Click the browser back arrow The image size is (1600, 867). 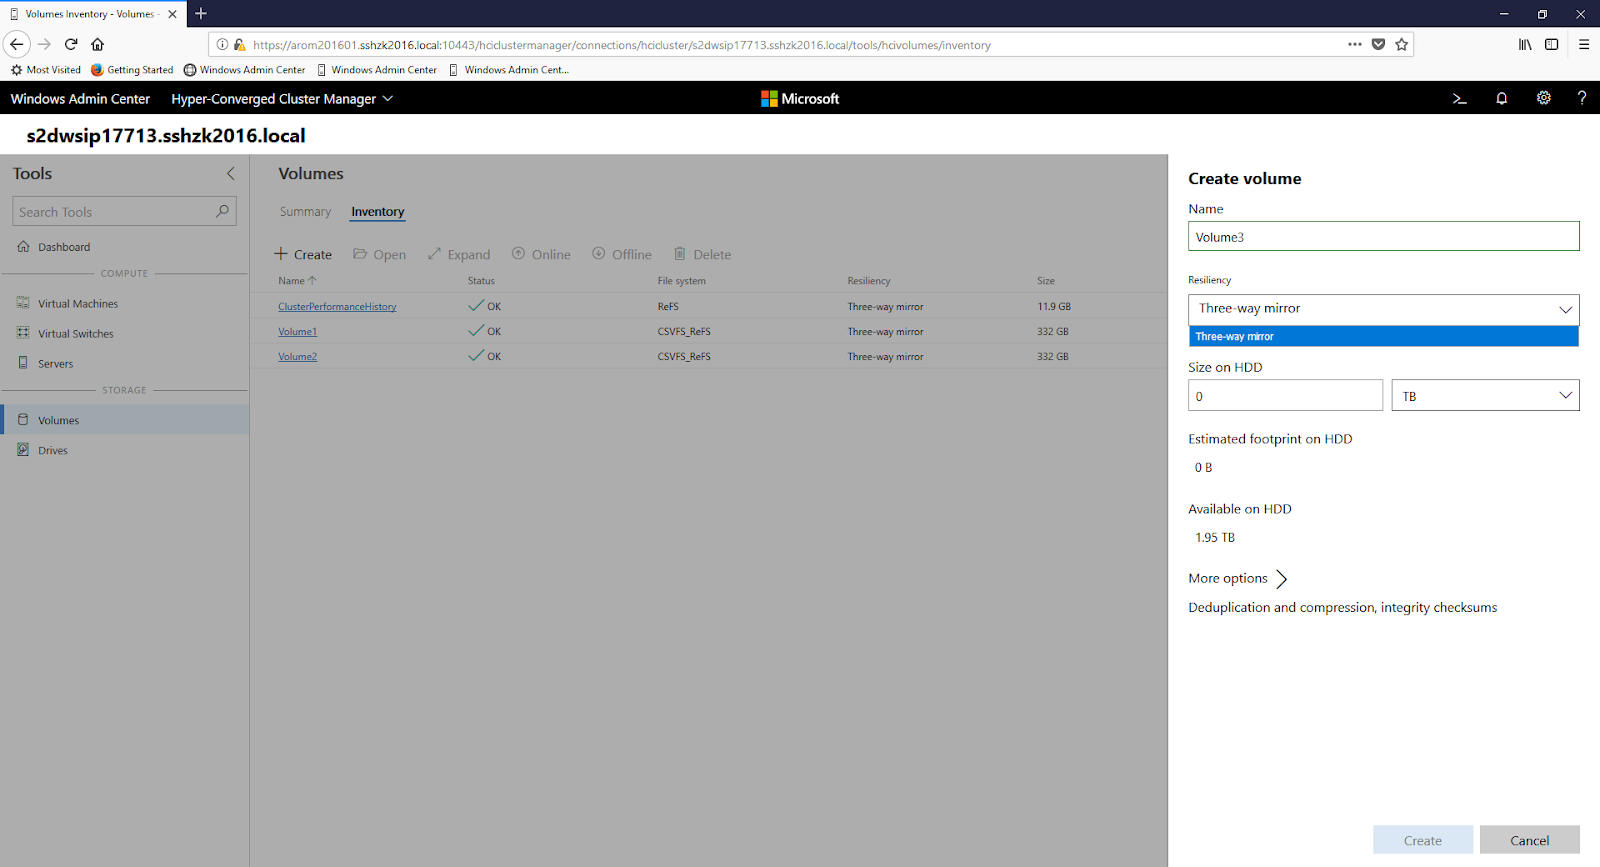tap(17, 44)
